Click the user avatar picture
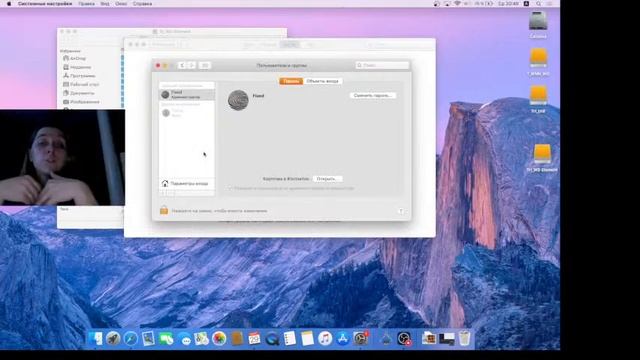Screen dimensions: 640x360 pos(238,100)
